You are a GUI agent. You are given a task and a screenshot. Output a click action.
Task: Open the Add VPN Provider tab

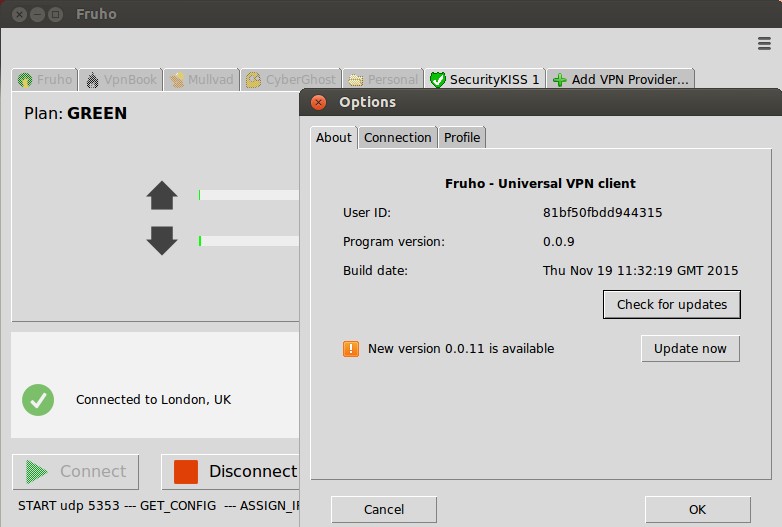620,80
